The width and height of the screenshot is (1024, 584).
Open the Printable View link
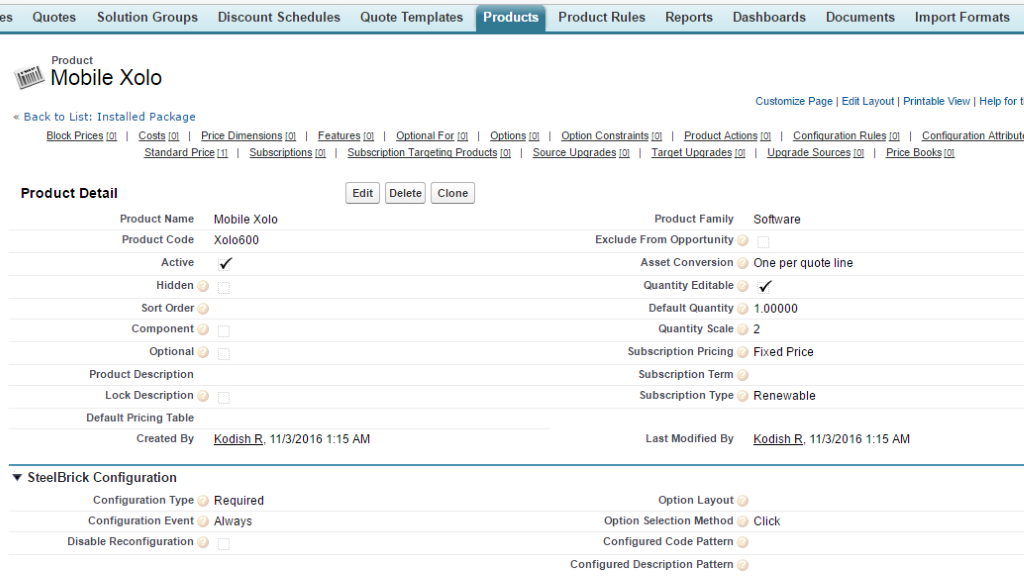936,101
